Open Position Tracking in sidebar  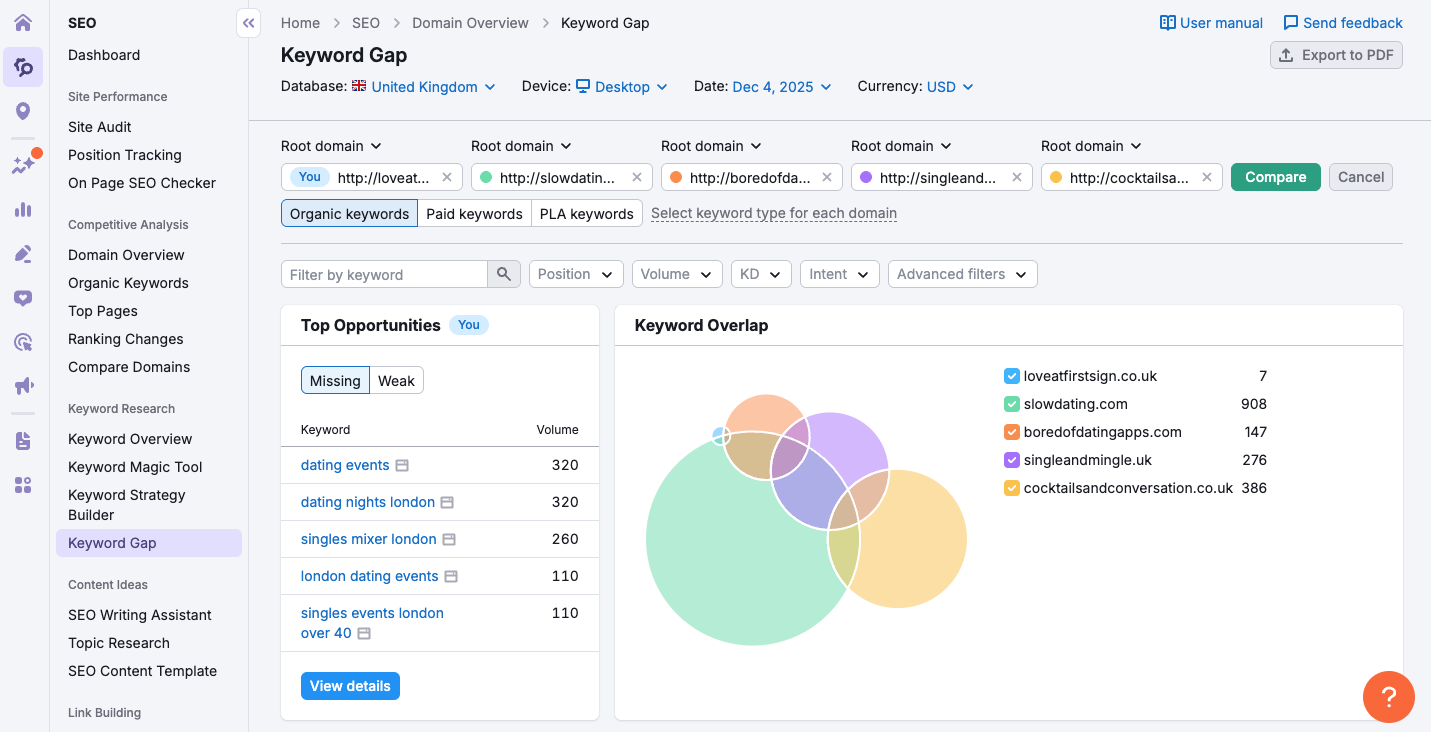(x=125, y=155)
